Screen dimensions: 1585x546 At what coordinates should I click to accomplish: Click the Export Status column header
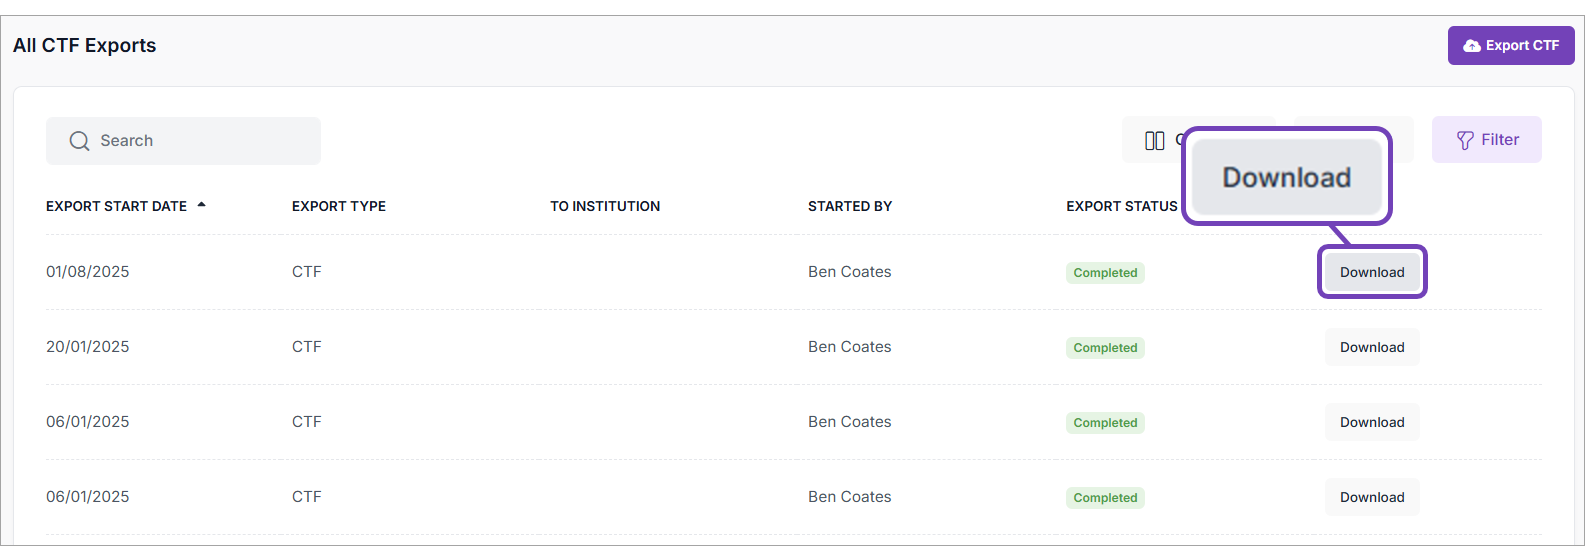1122,206
